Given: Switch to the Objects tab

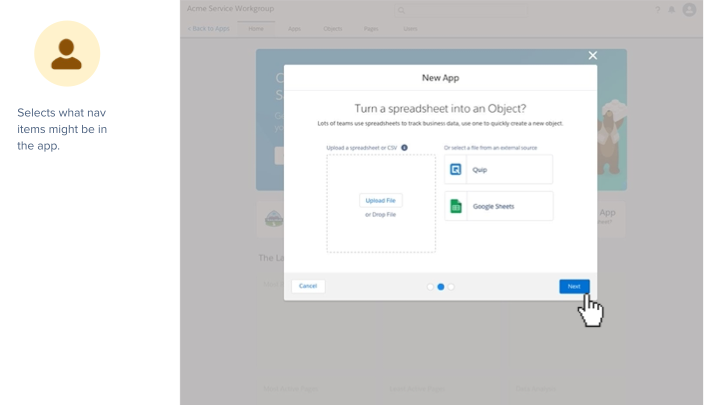Looking at the screenshot, I should [x=332, y=29].
